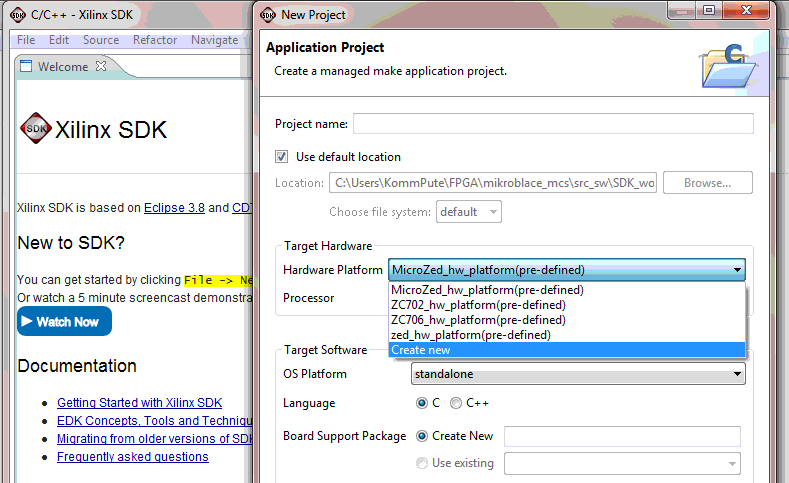Open Frequently asked questions link
The height and width of the screenshot is (483, 789).
132,457
